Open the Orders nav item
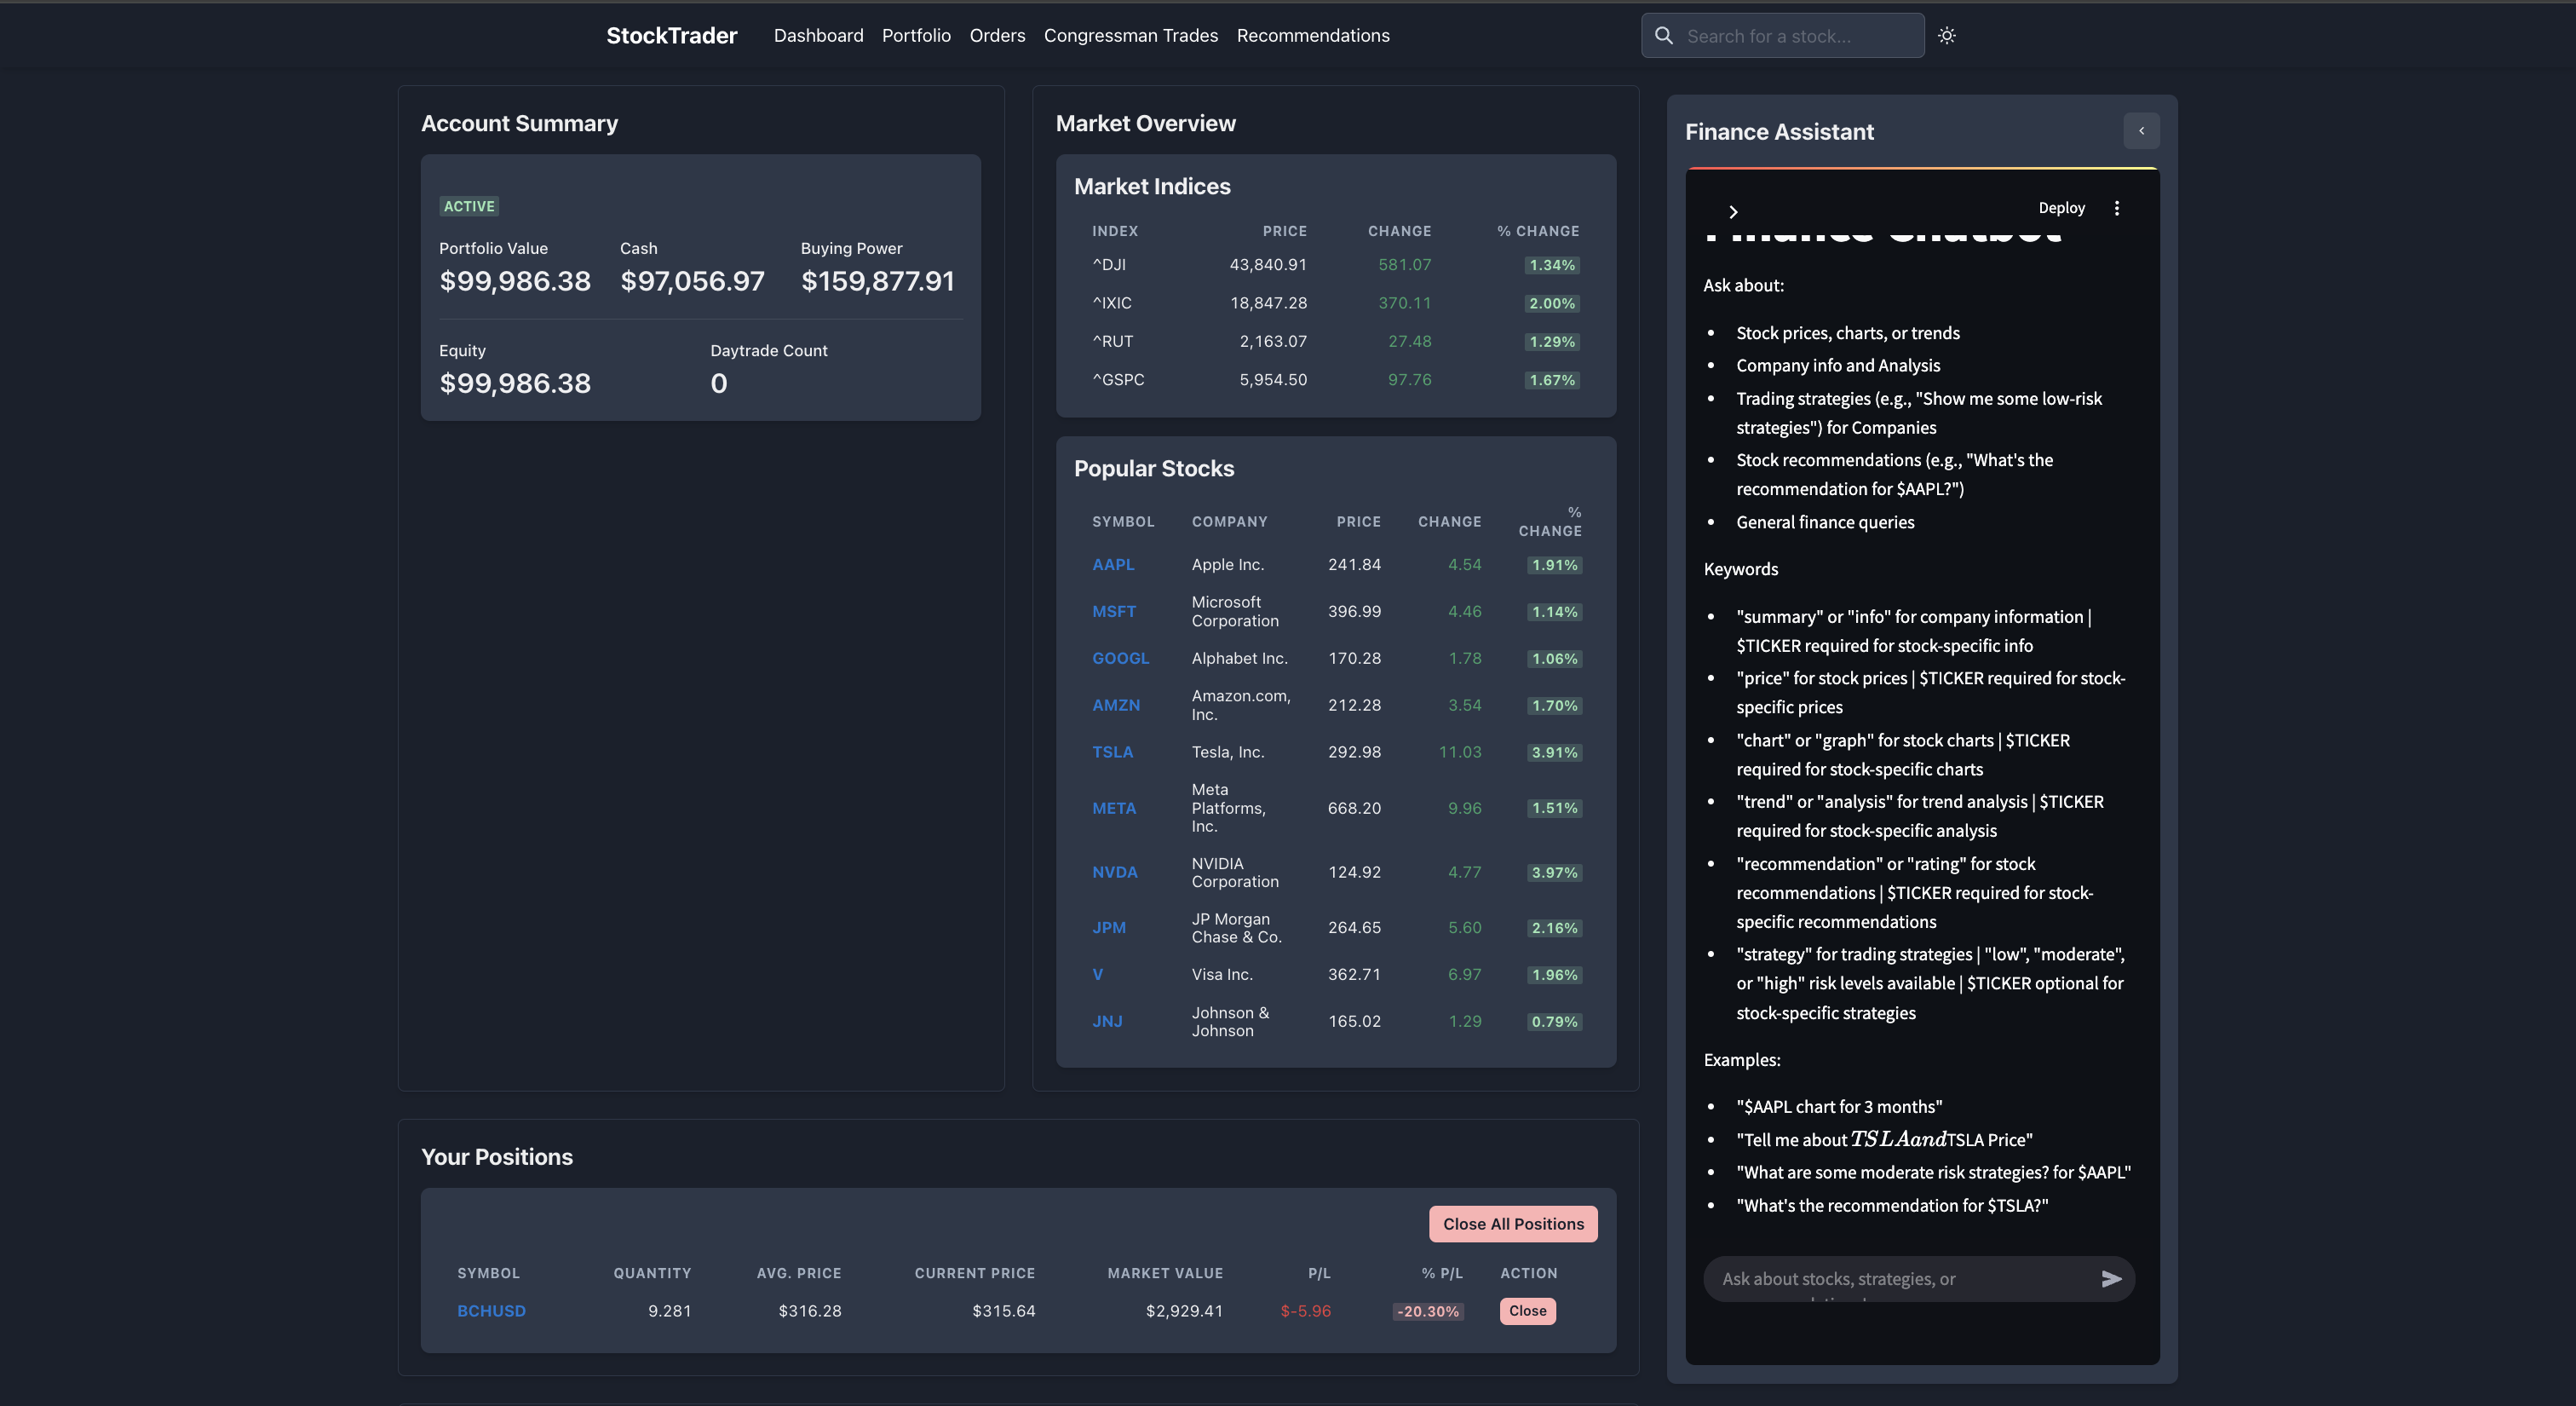The width and height of the screenshot is (2576, 1406). 997,36
